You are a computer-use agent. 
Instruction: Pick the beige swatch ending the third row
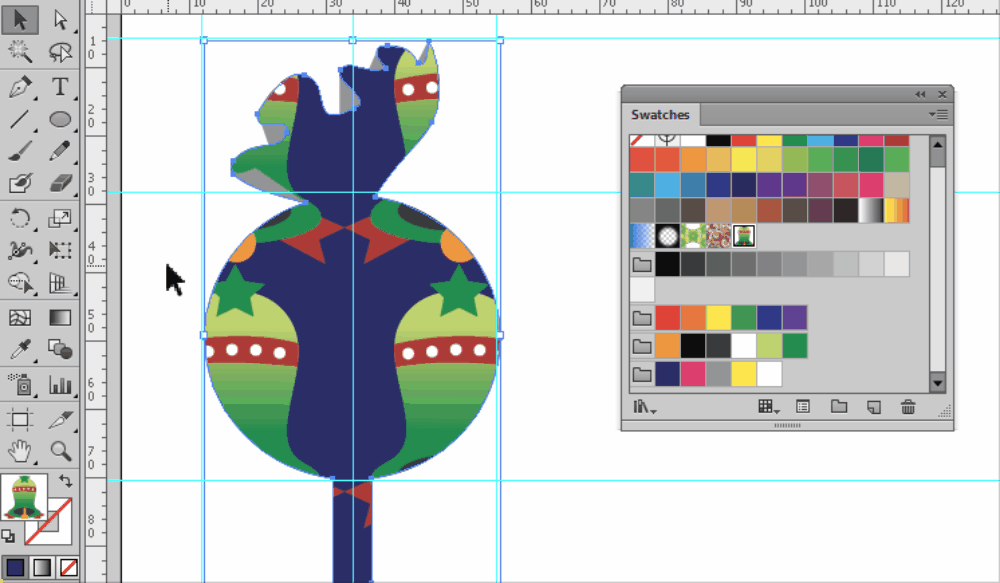point(896,185)
